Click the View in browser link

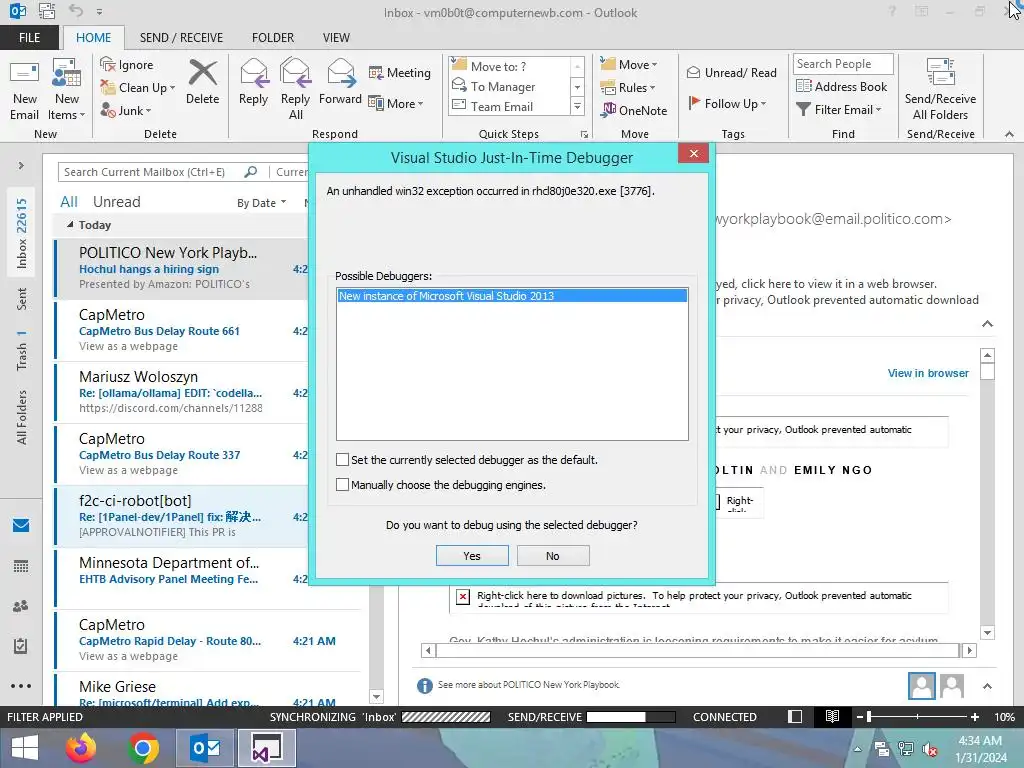(928, 373)
